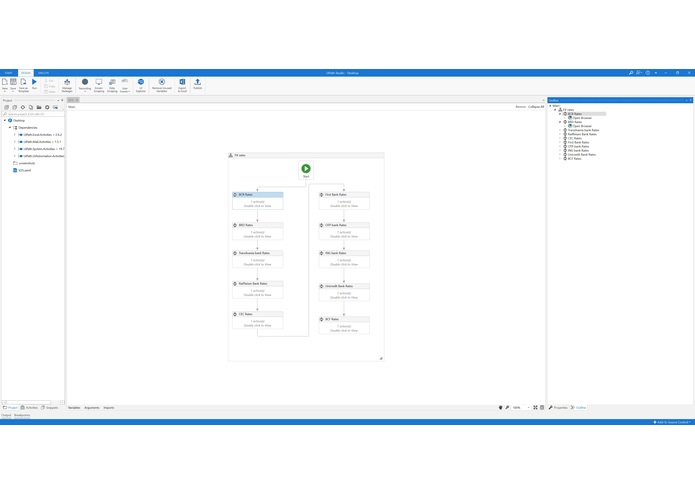The width and height of the screenshot is (695, 494).
Task: Click the Start node in flowchart
Action: click(306, 170)
